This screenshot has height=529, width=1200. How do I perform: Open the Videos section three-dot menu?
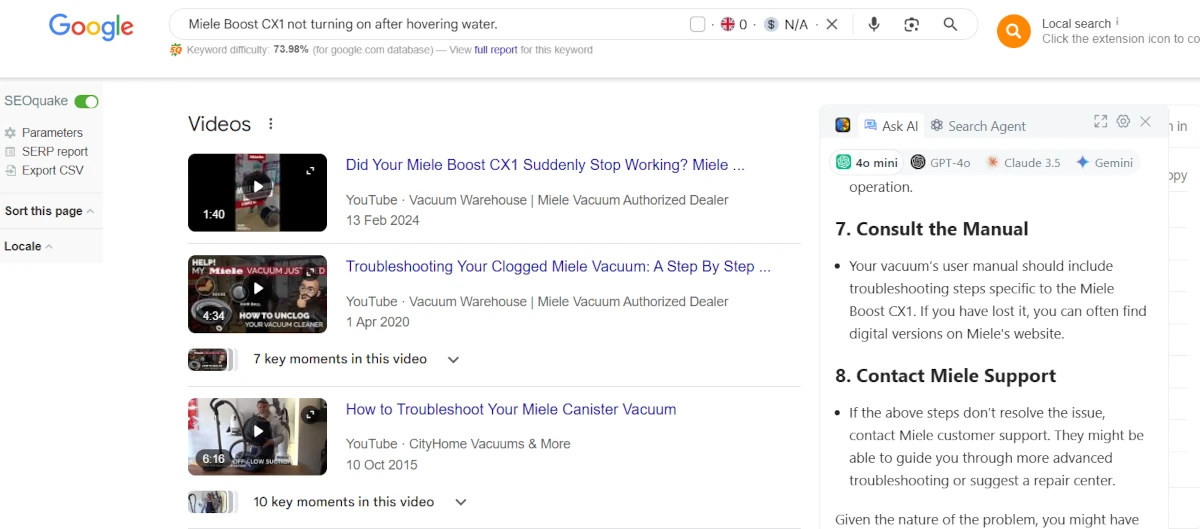[x=270, y=124]
